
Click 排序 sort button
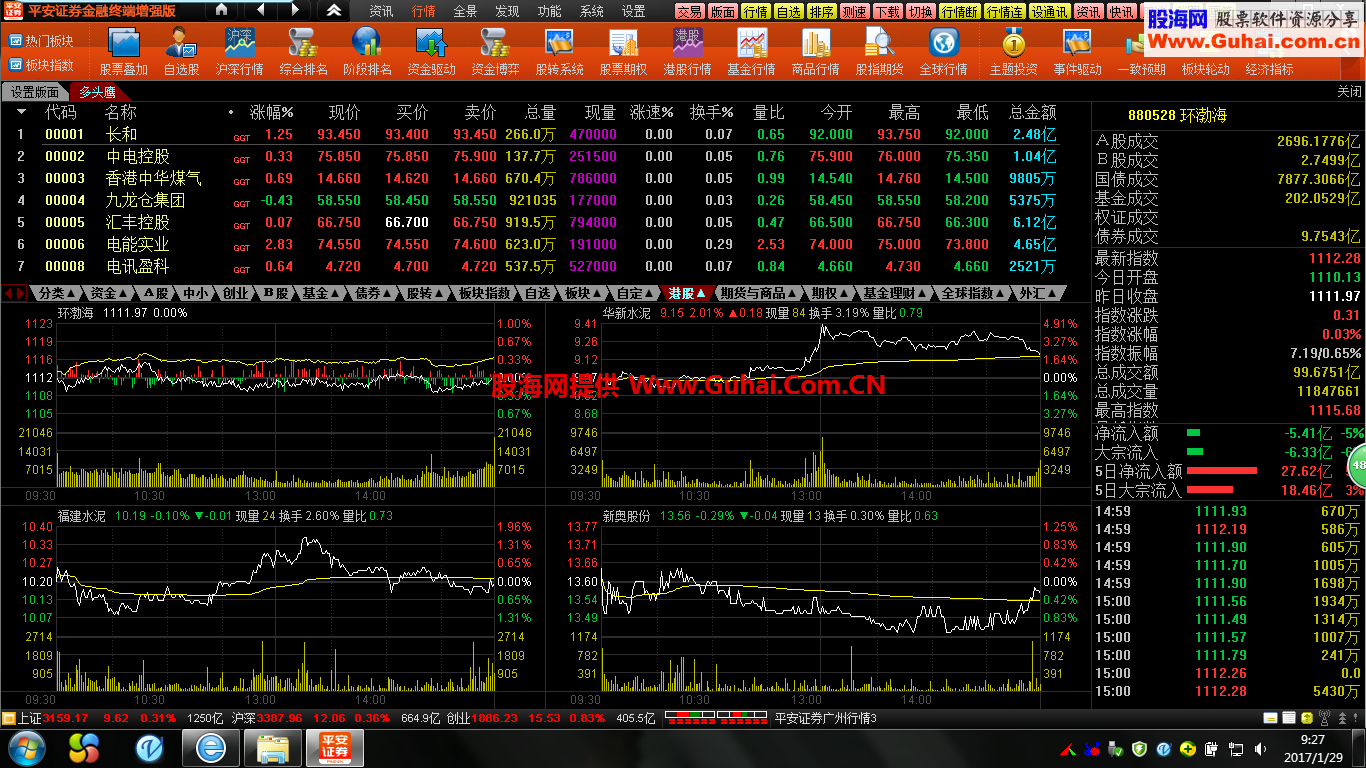click(822, 12)
